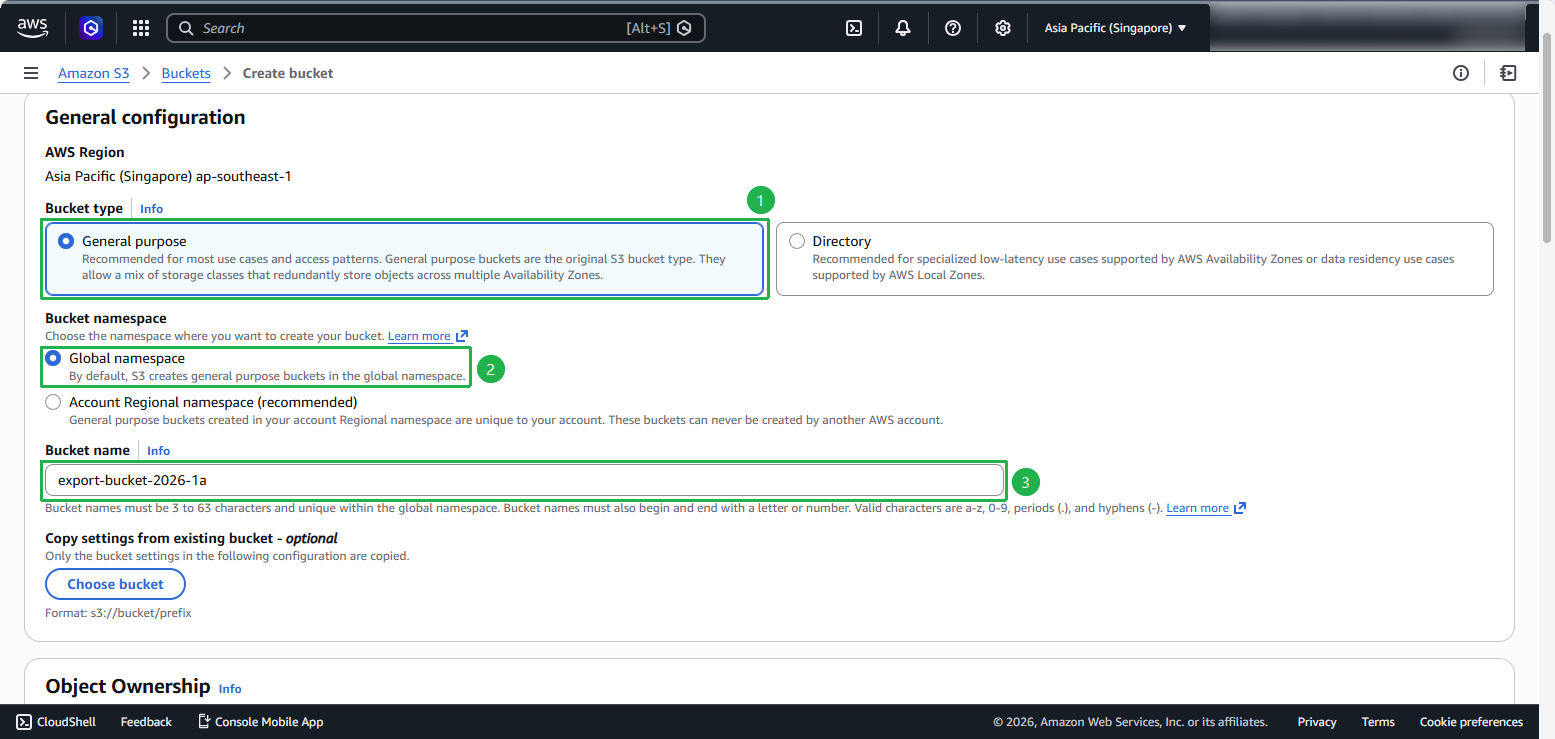
Task: Open the right-side panel icon by the info icon
Action: point(1508,73)
